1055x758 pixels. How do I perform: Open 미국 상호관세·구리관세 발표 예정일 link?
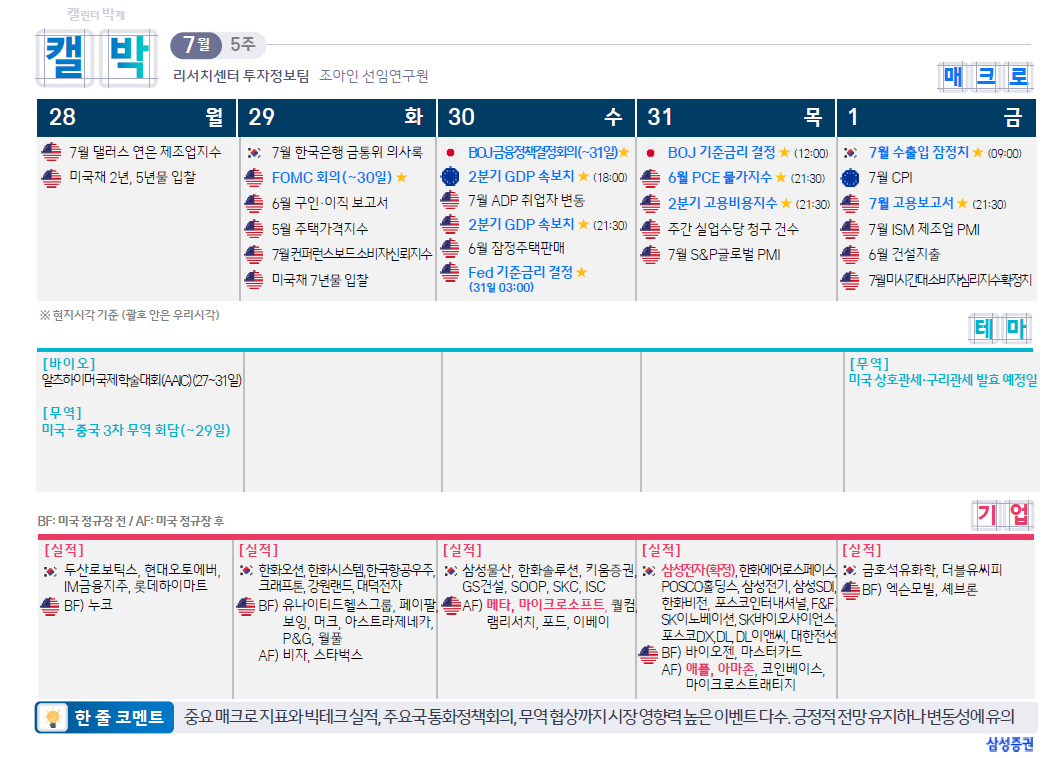(942, 380)
